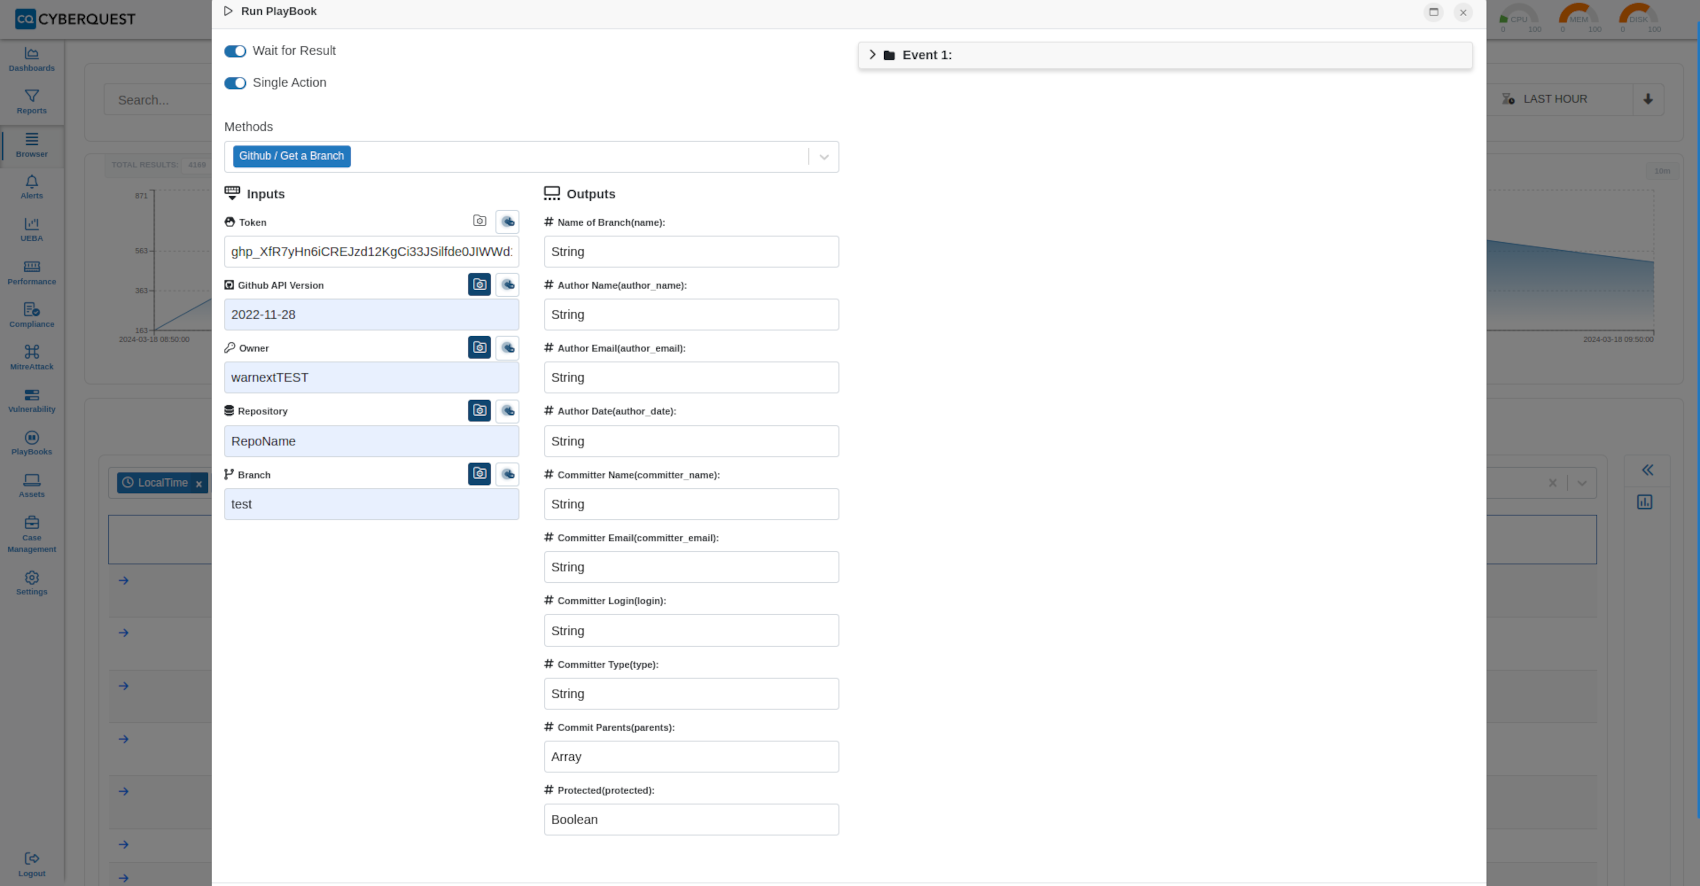Clear the background filter with X

pyautogui.click(x=1552, y=483)
